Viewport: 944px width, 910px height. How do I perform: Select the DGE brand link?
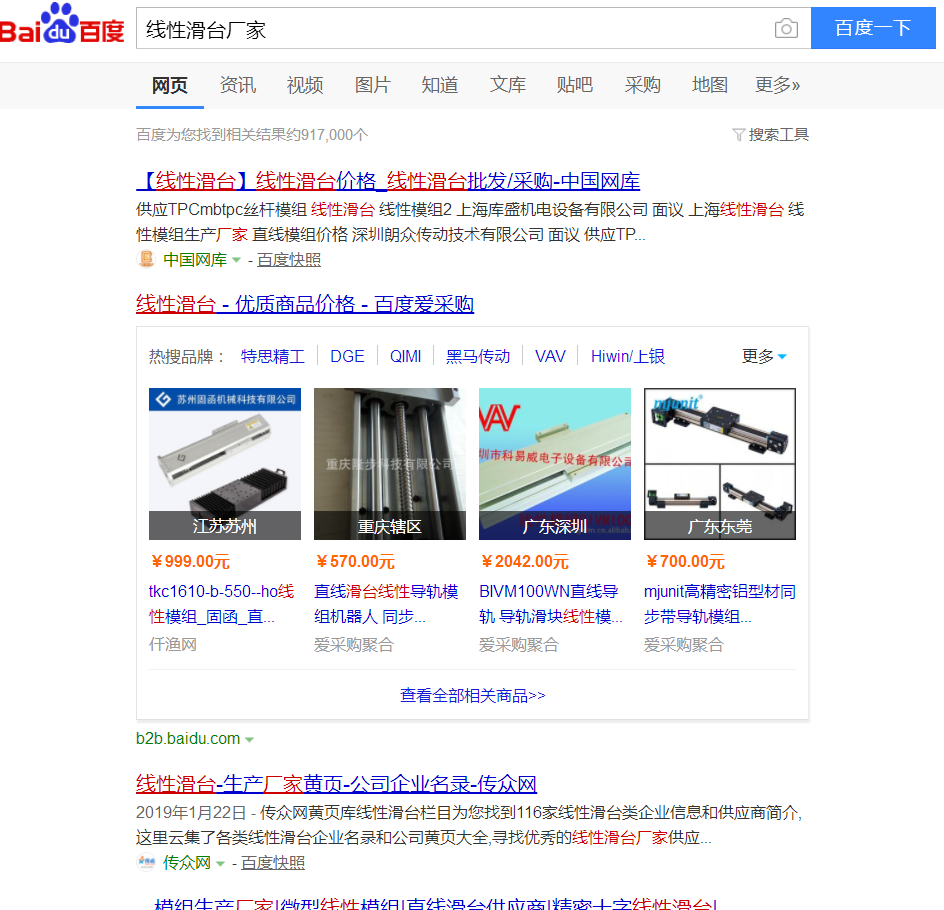(347, 356)
